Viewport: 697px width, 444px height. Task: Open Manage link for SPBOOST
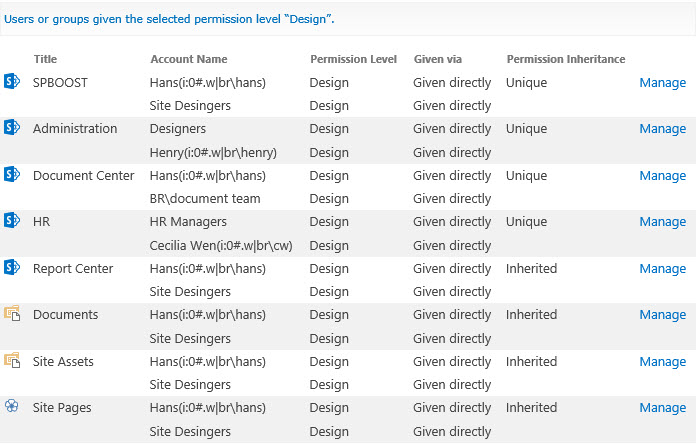[662, 83]
